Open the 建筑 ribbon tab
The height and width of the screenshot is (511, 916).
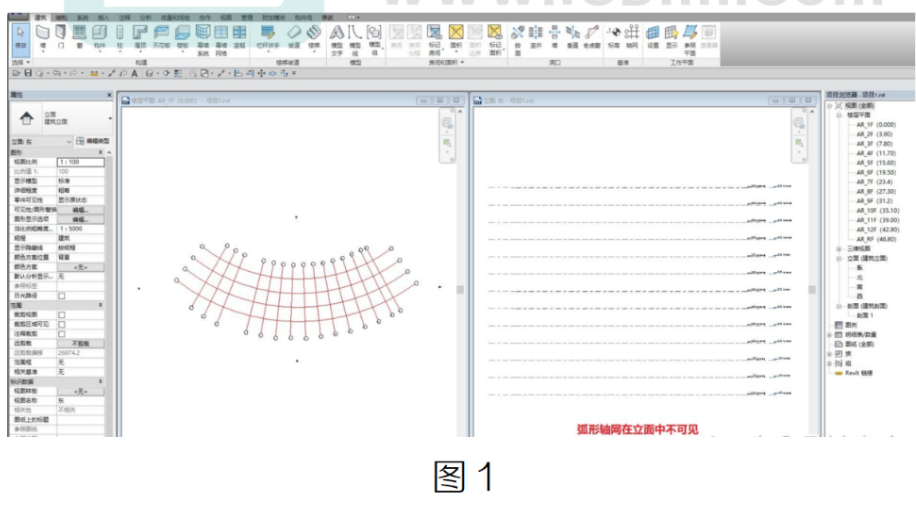tap(40, 18)
